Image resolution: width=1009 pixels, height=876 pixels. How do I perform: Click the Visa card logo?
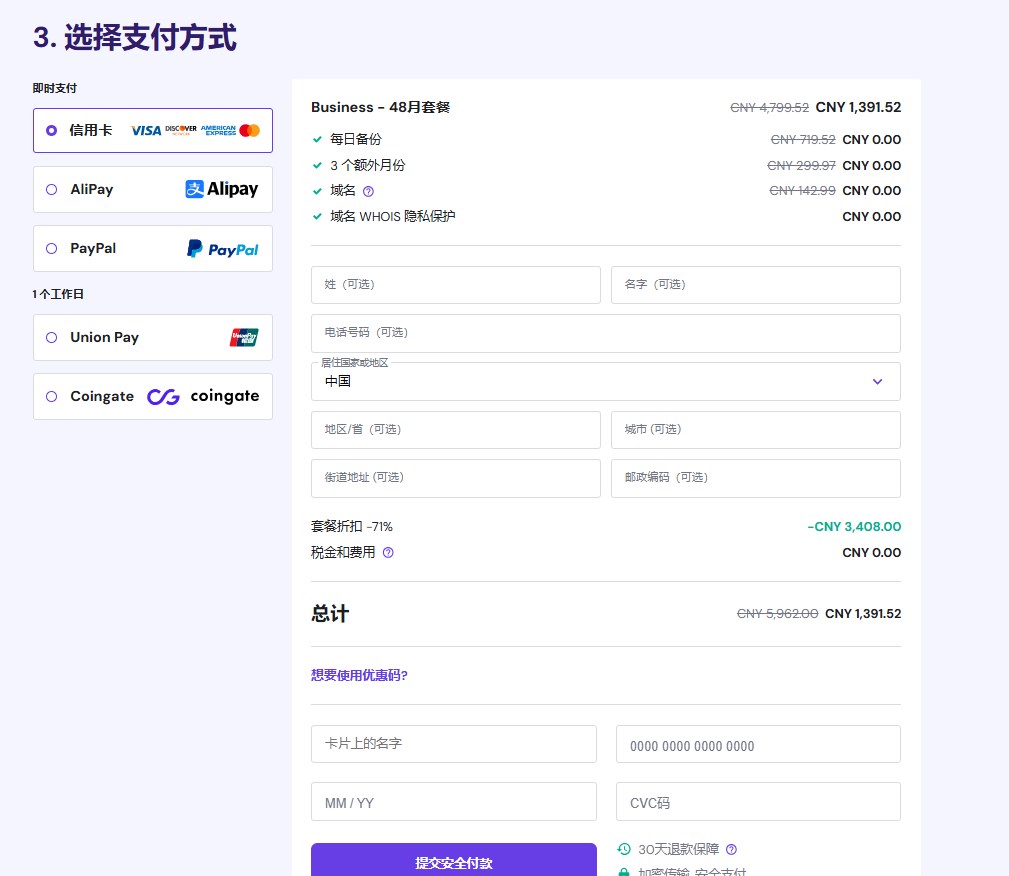(146, 131)
